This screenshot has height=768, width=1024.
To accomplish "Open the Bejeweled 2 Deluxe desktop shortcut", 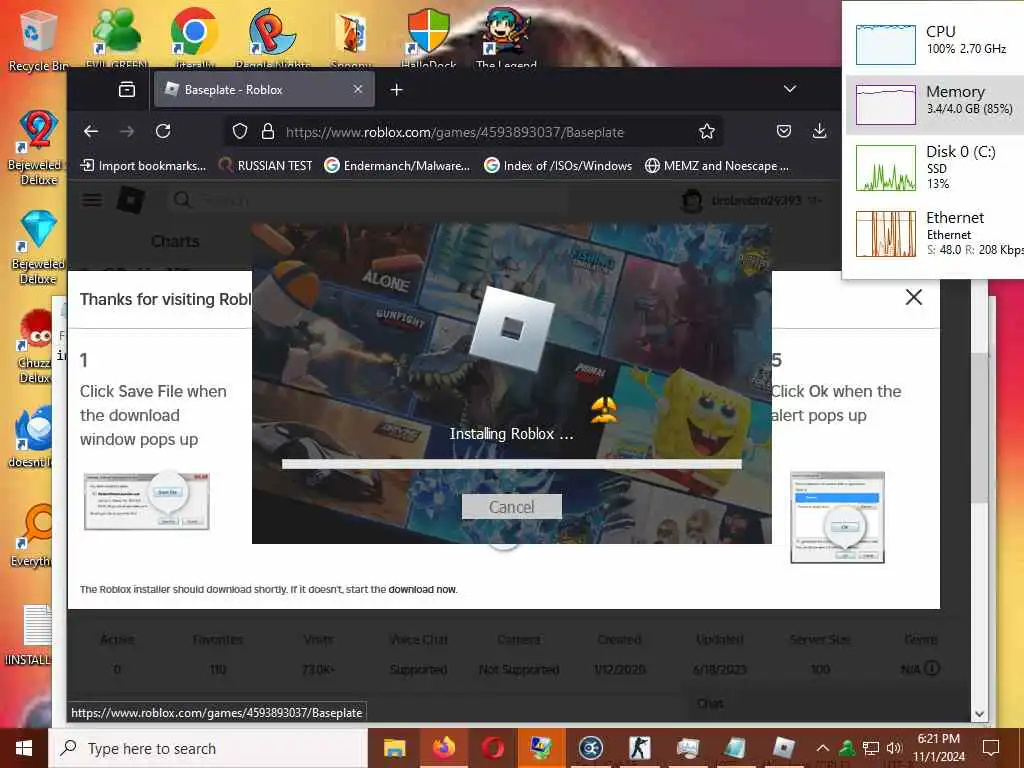I will (38, 148).
